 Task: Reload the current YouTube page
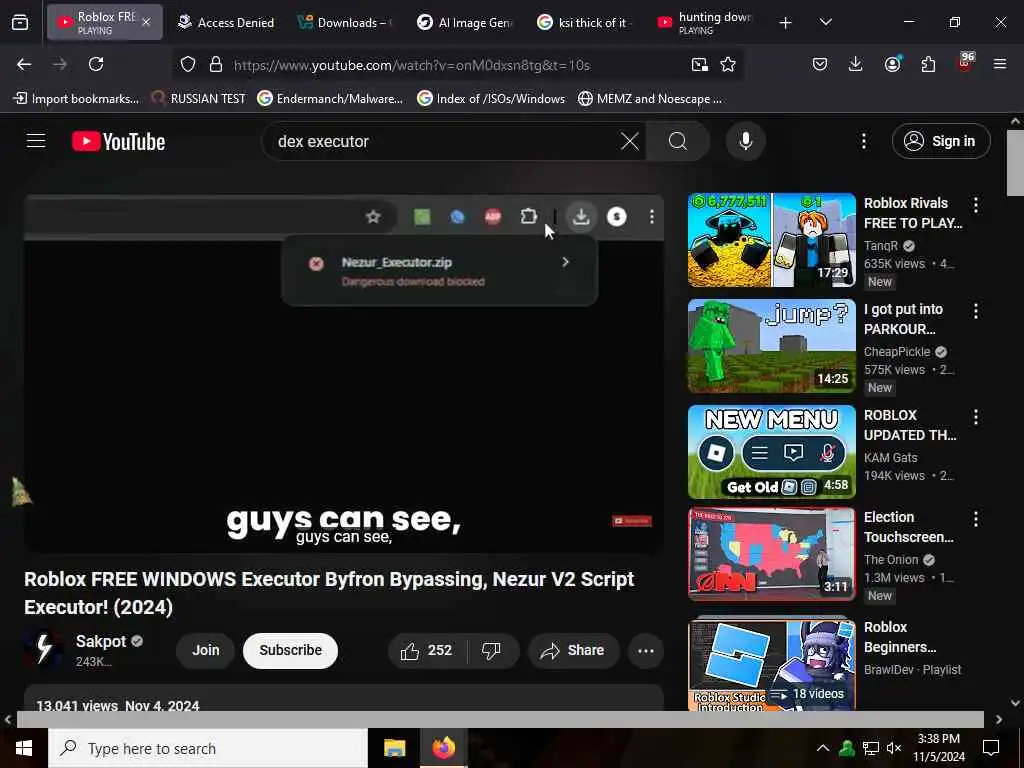96,64
